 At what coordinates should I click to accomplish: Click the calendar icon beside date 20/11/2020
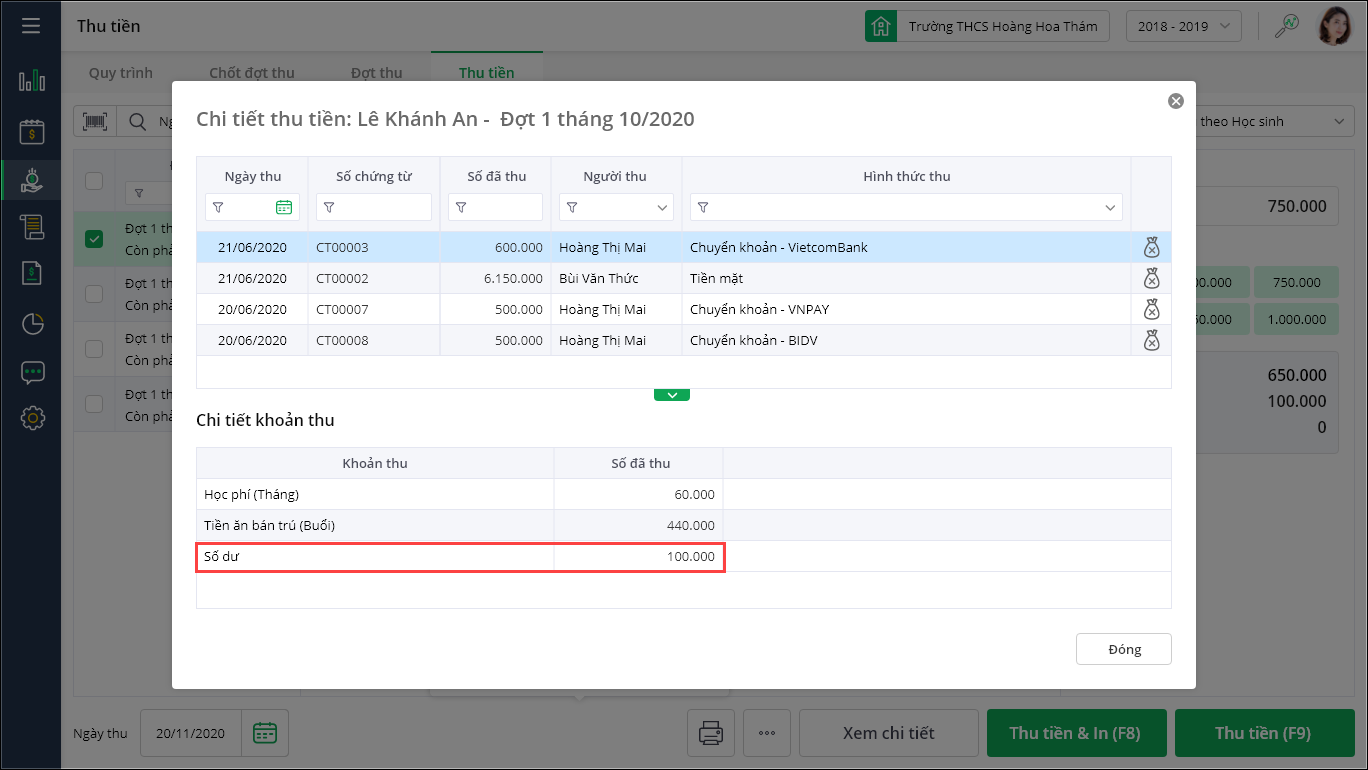(x=264, y=733)
